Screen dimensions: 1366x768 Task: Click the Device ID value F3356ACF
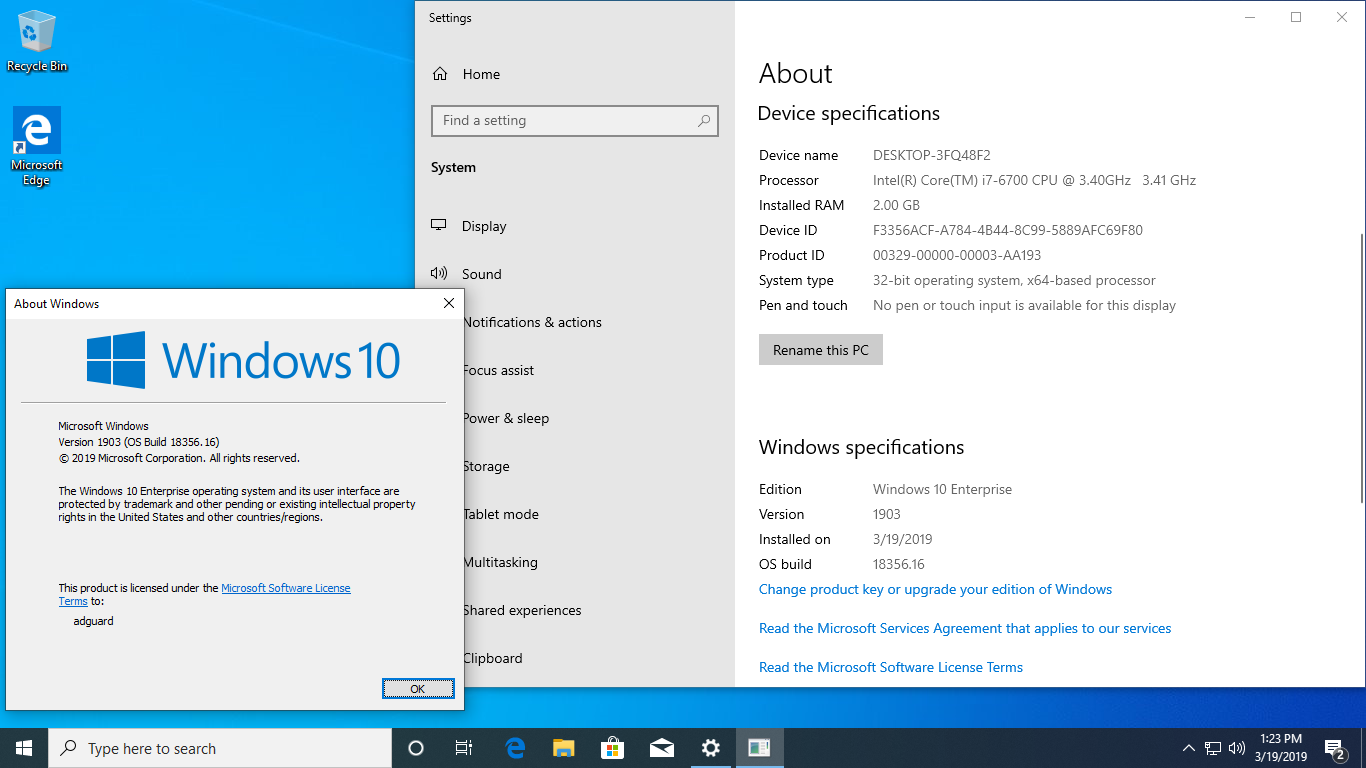[x=1008, y=230]
